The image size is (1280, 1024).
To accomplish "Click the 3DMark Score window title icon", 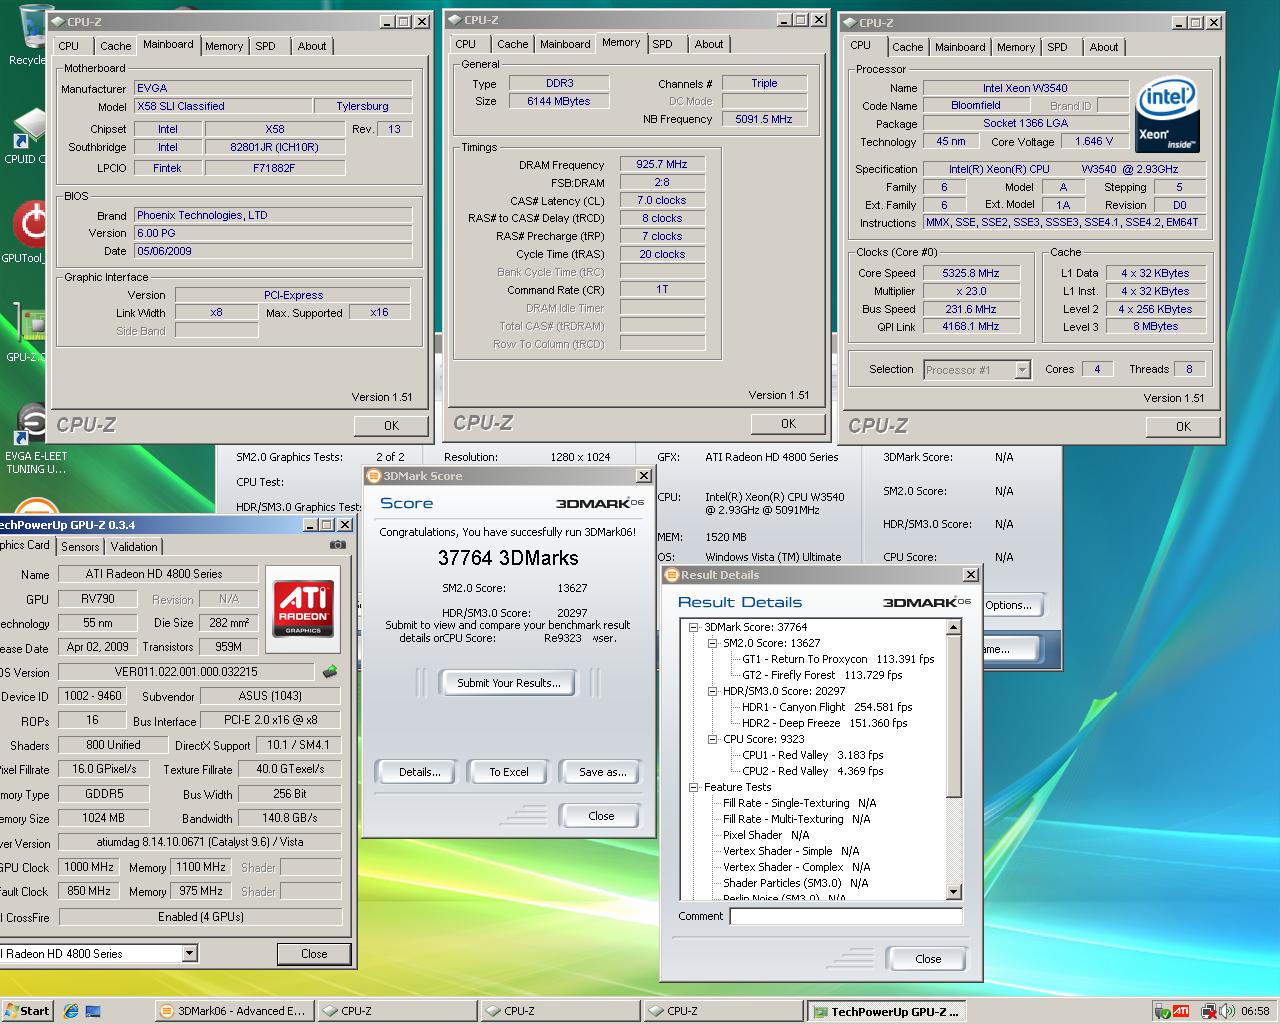I will [374, 476].
